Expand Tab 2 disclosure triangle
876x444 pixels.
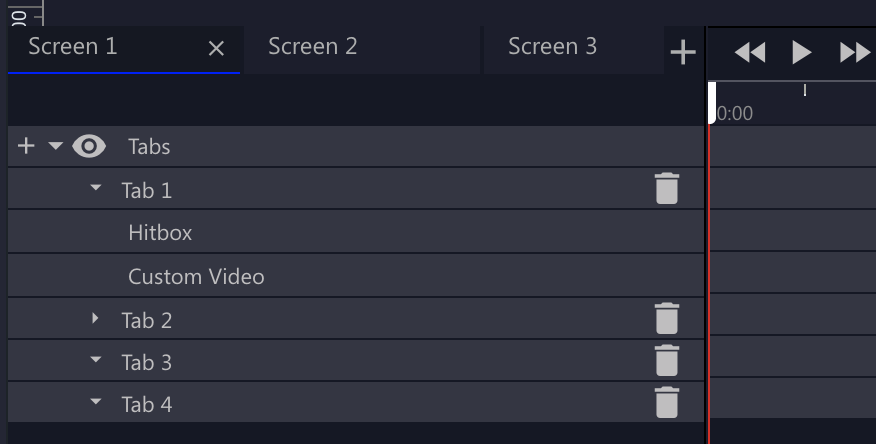pyautogui.click(x=95, y=318)
